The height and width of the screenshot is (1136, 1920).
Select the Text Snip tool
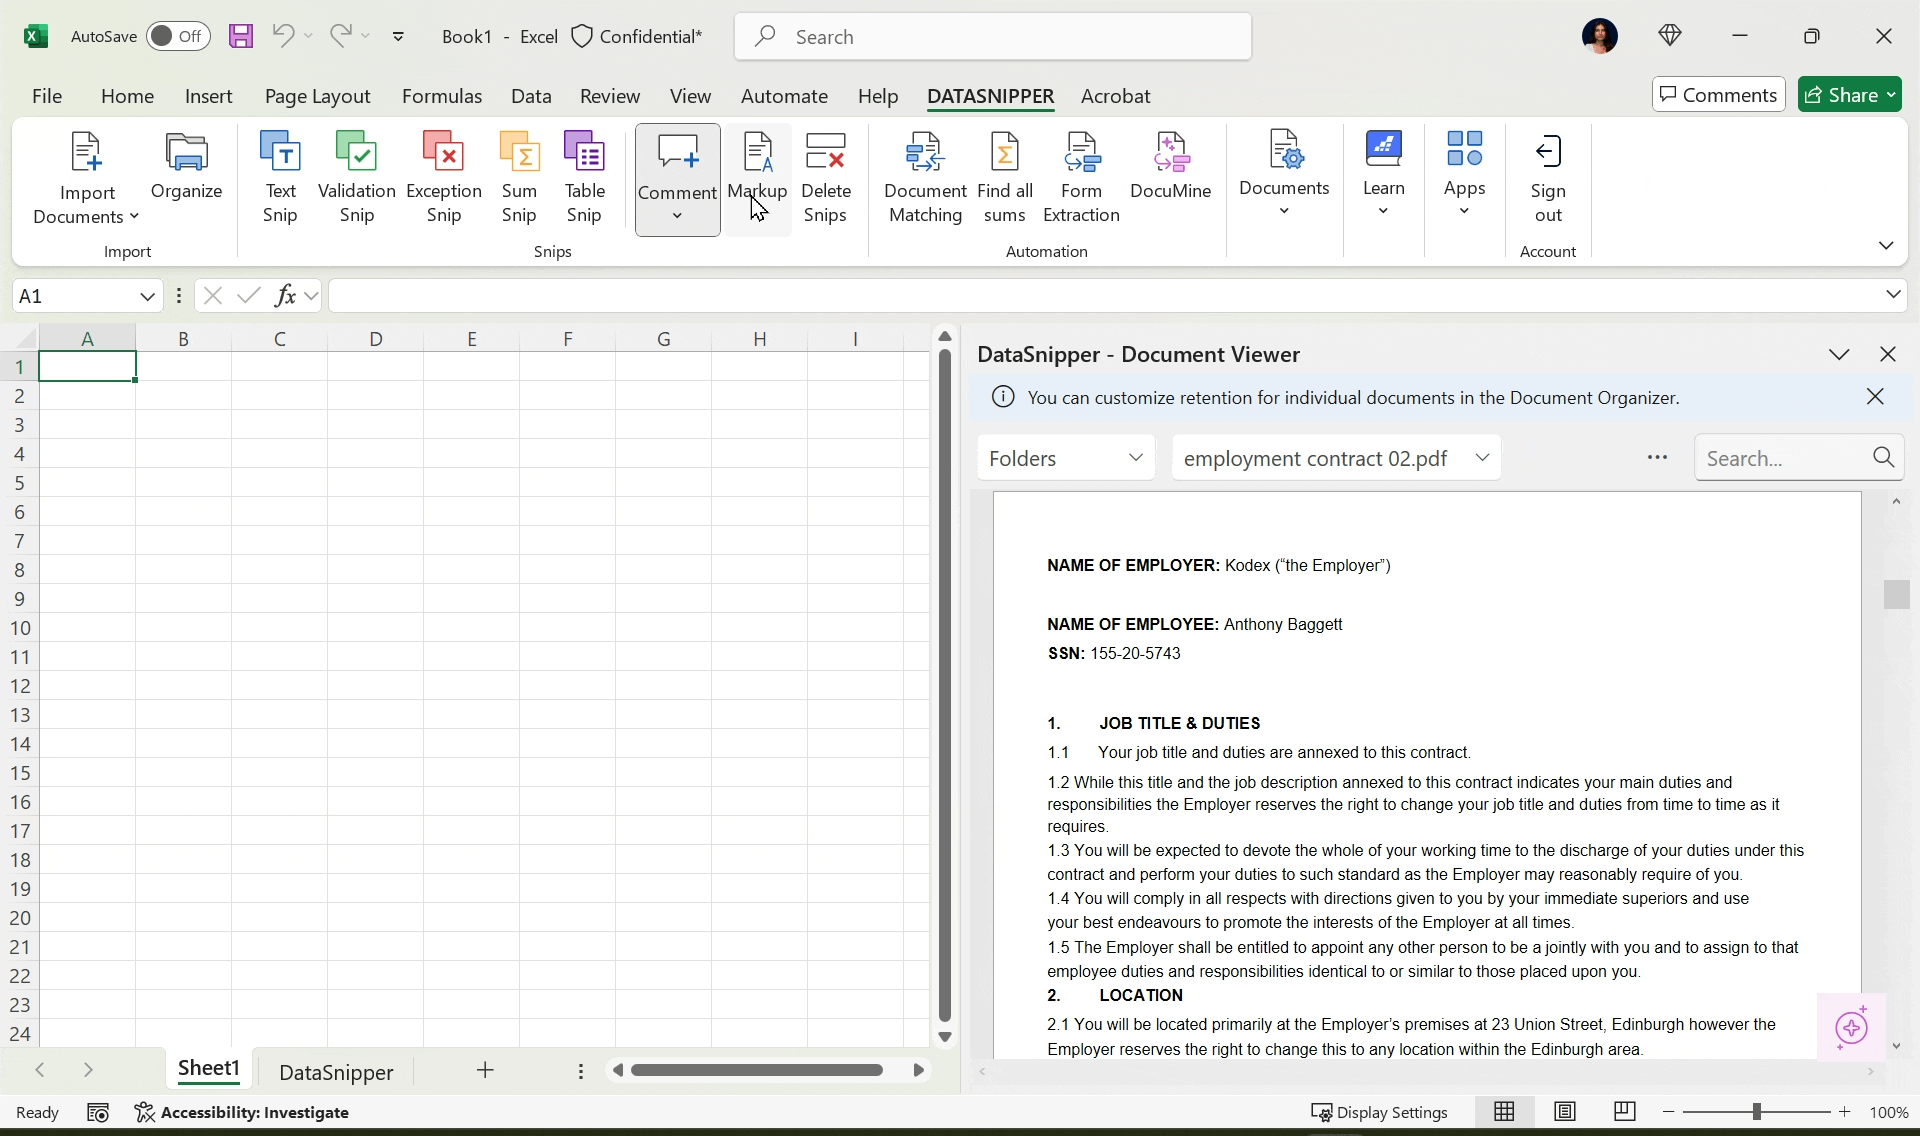pyautogui.click(x=280, y=178)
